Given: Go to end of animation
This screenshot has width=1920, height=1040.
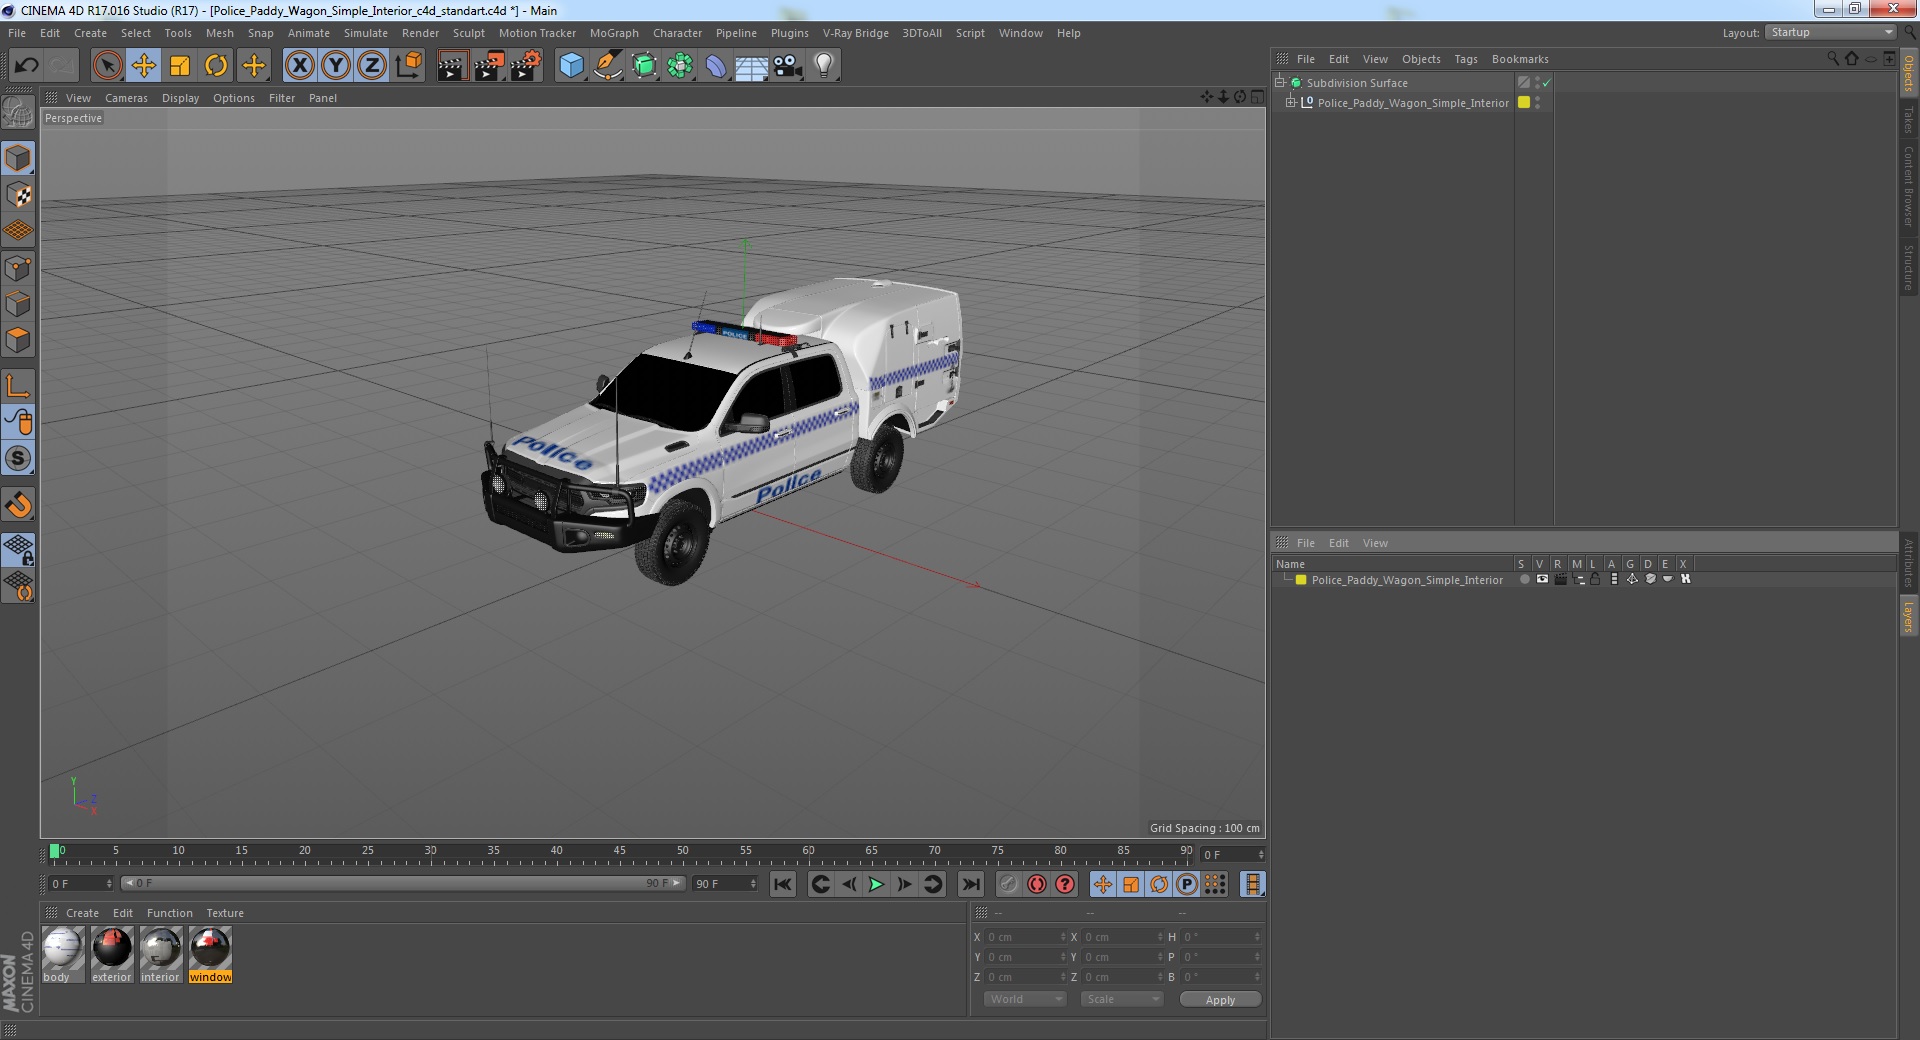Looking at the screenshot, I should (970, 884).
